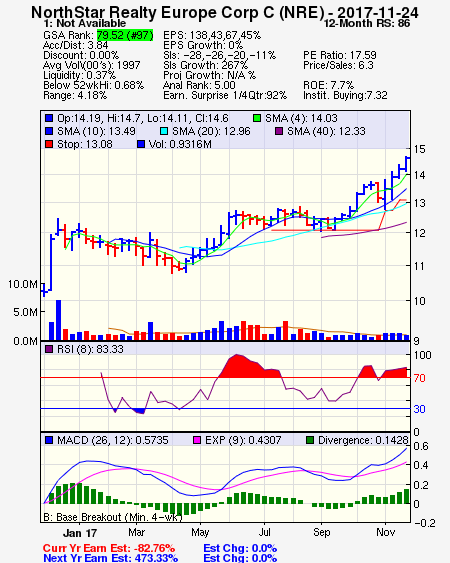Click the Avg Vol(00's): 1997 text
Viewport: 450px width, 563px height.
[92, 65]
